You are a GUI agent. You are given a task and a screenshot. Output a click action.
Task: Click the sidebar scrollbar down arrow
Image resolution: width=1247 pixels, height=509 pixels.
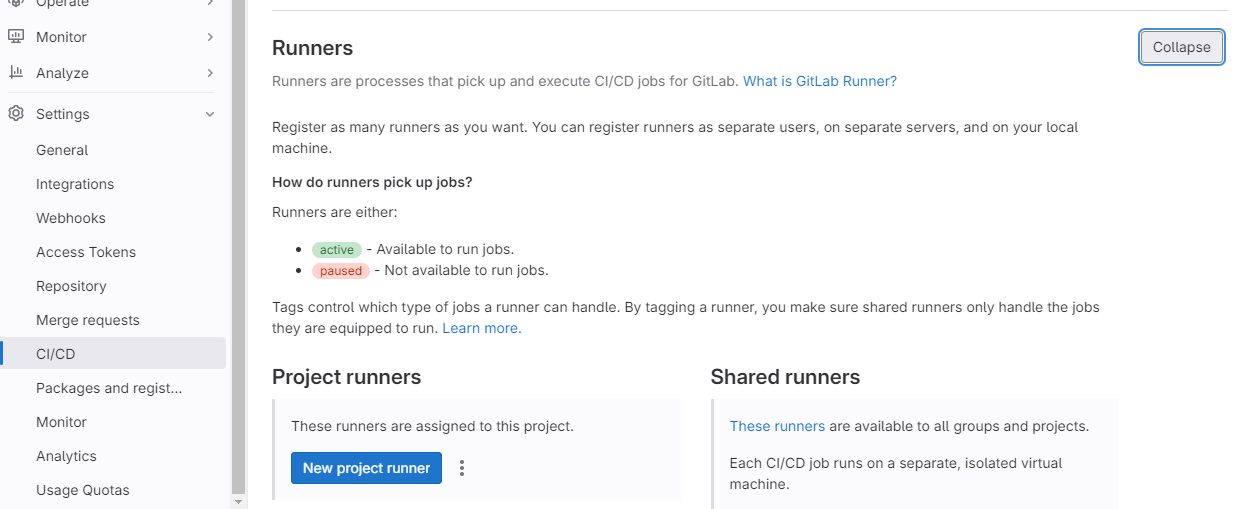(238, 499)
